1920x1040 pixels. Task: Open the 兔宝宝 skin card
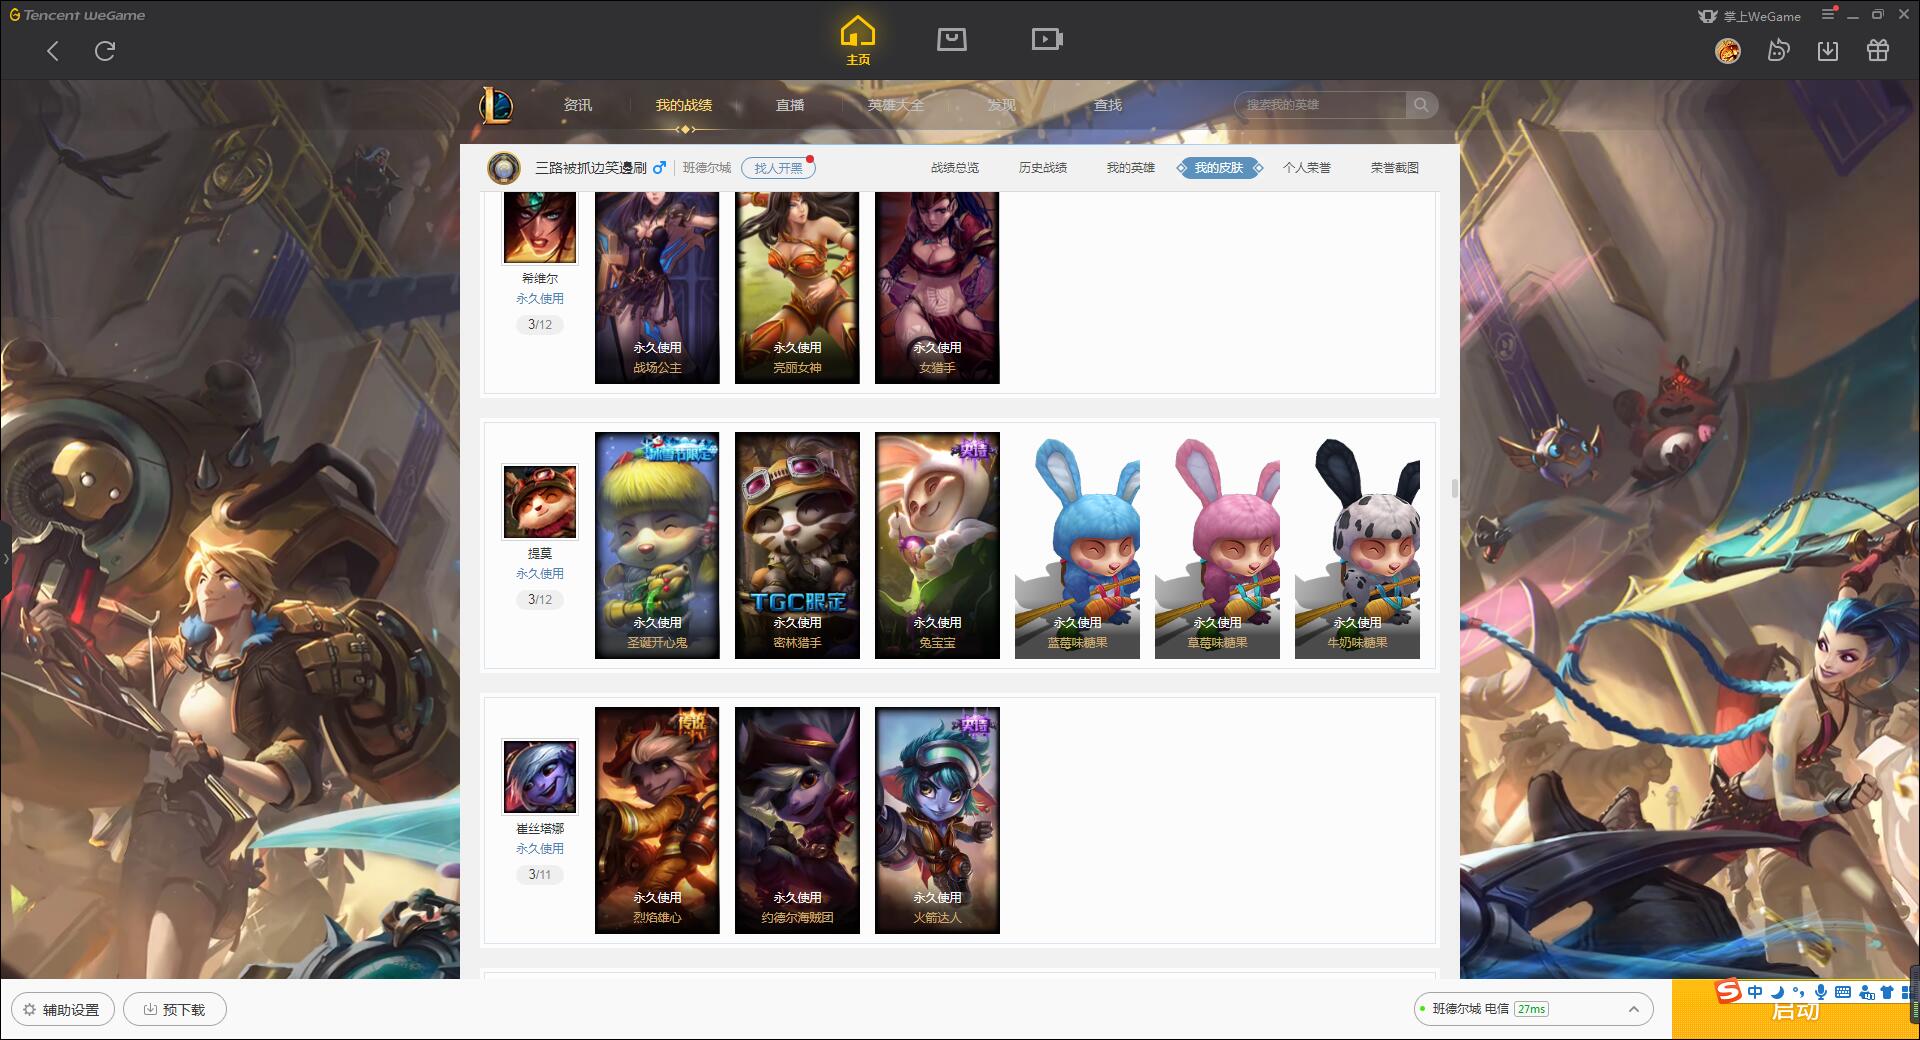[937, 545]
